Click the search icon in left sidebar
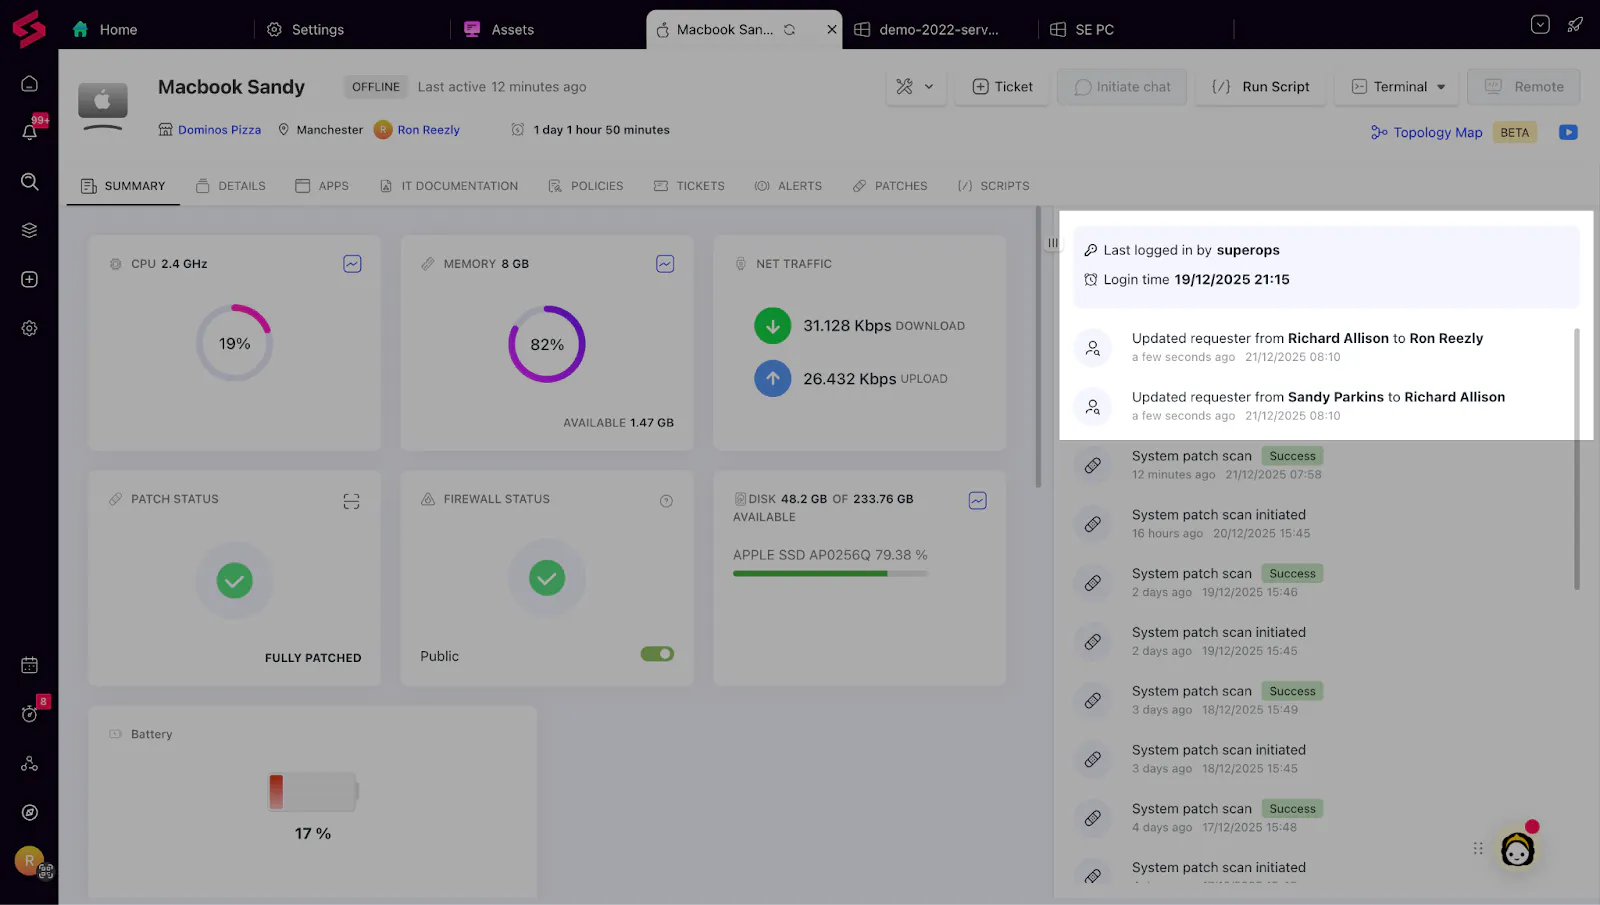This screenshot has width=1600, height=905. (x=30, y=181)
